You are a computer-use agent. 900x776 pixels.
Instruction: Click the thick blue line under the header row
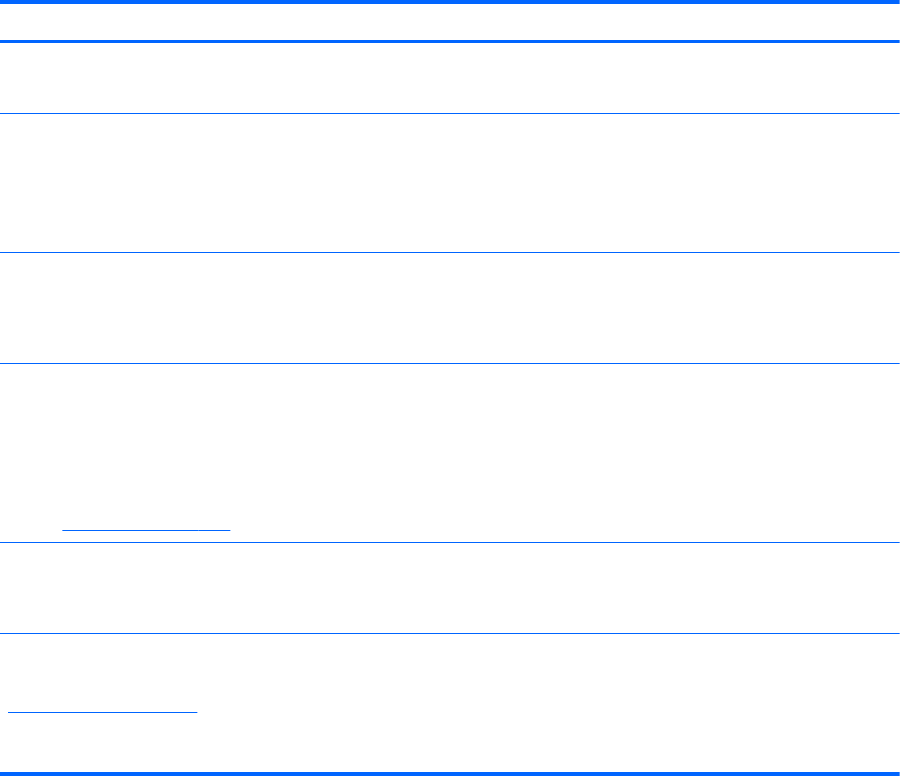coord(450,41)
